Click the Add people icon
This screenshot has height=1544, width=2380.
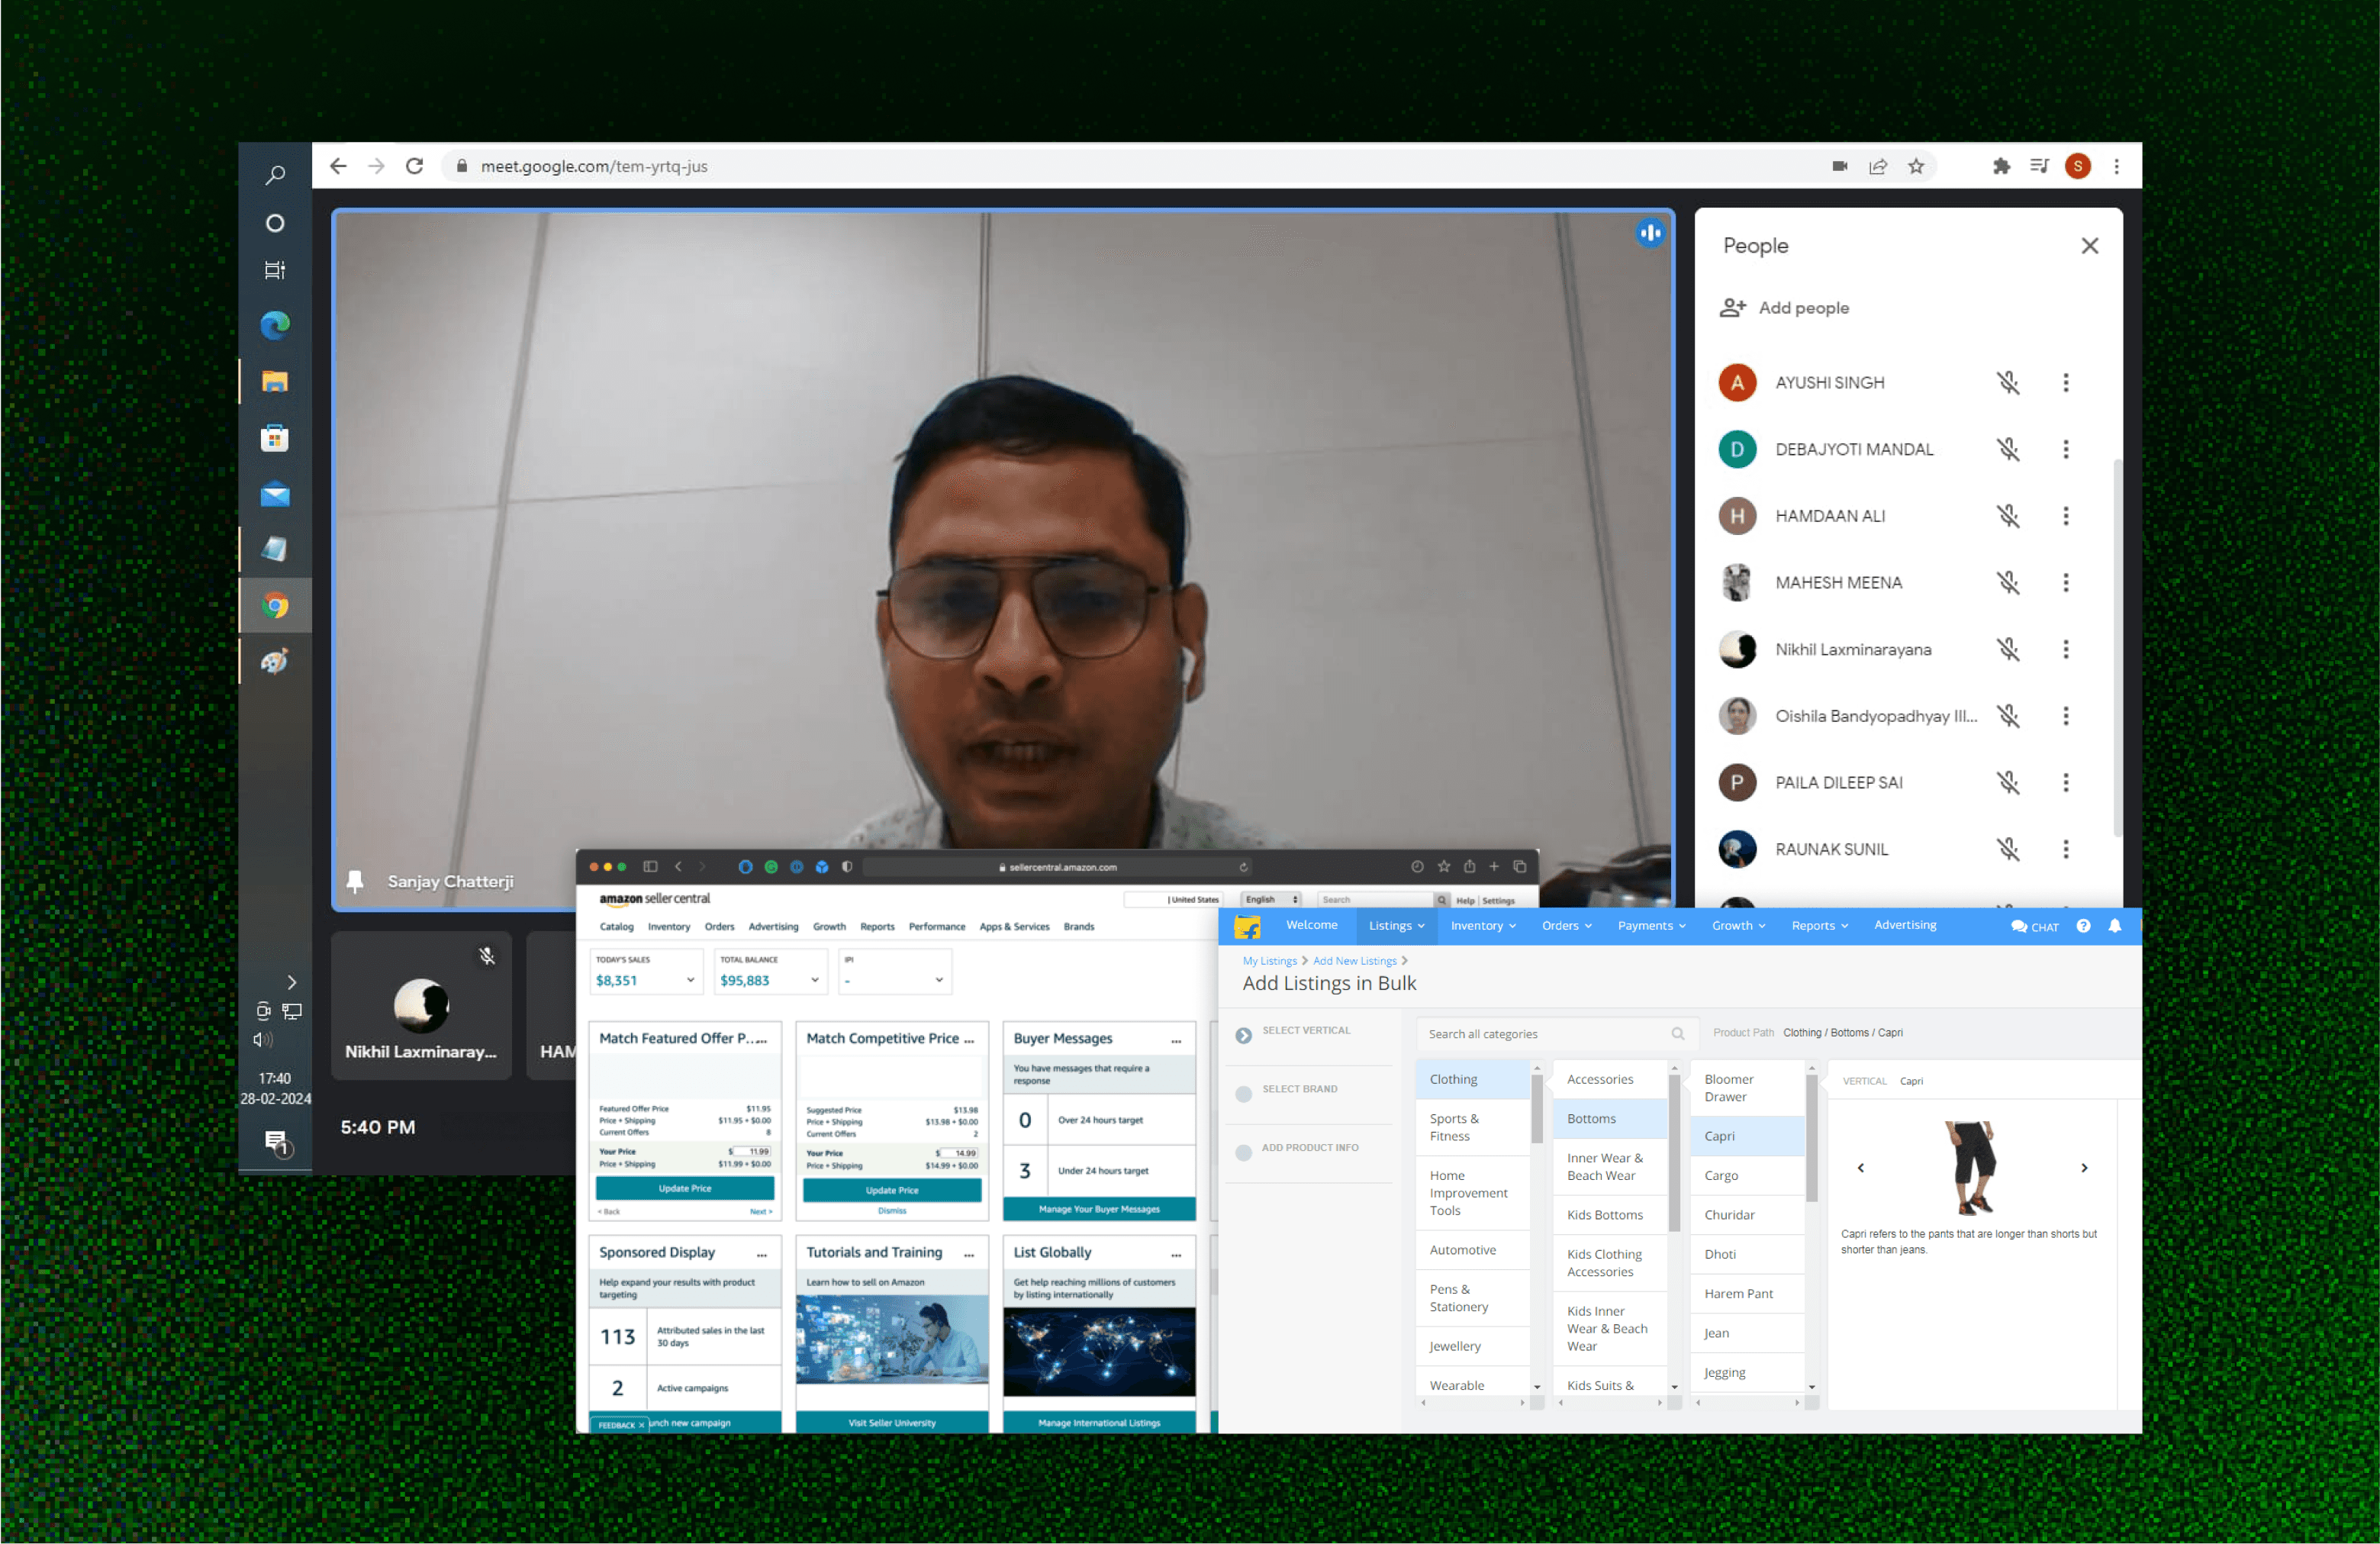click(1732, 308)
